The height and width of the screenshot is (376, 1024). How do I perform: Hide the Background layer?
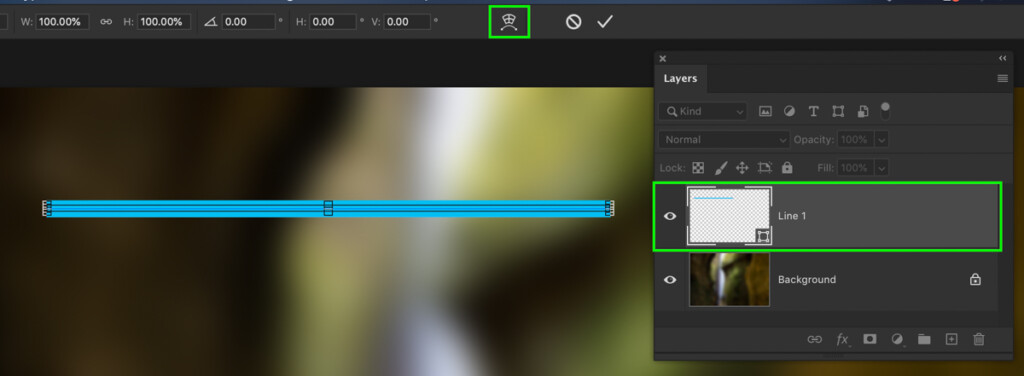(670, 279)
